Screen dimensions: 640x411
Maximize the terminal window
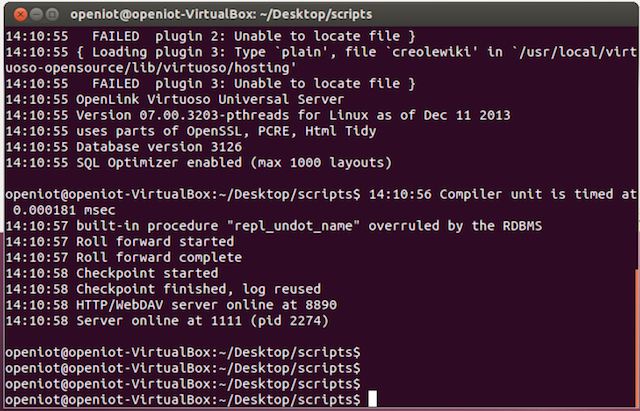(52, 15)
